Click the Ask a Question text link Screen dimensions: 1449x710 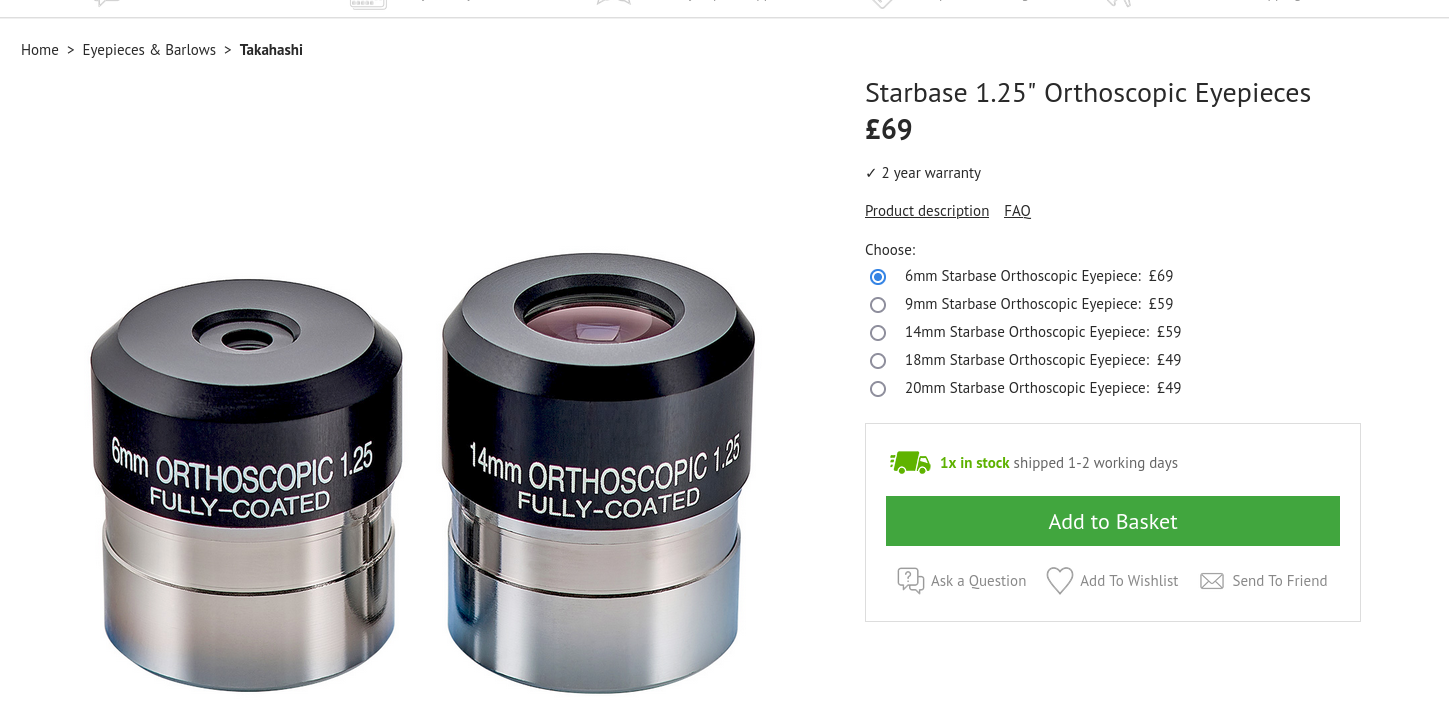click(978, 581)
